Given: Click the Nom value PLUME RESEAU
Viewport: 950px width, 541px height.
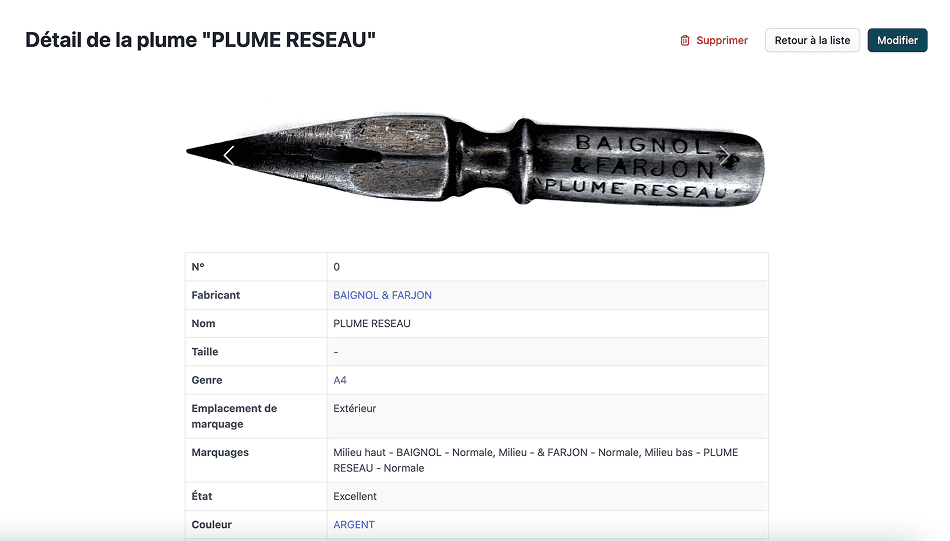Looking at the screenshot, I should click(x=372, y=324).
